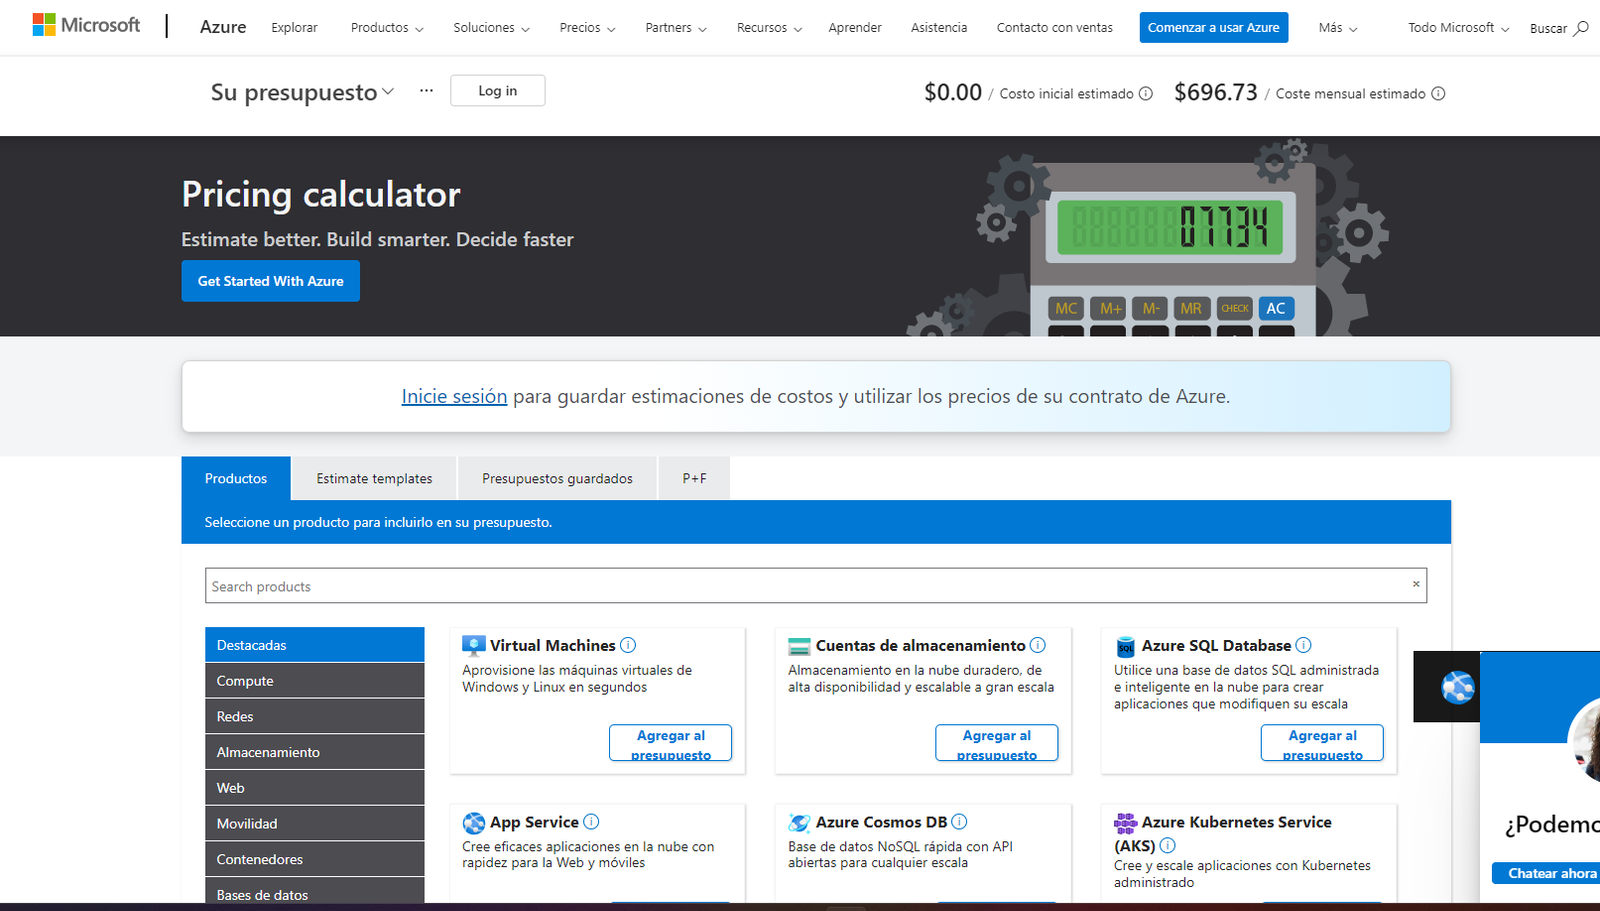
Task: Select the Redes category
Action: [x=314, y=717]
